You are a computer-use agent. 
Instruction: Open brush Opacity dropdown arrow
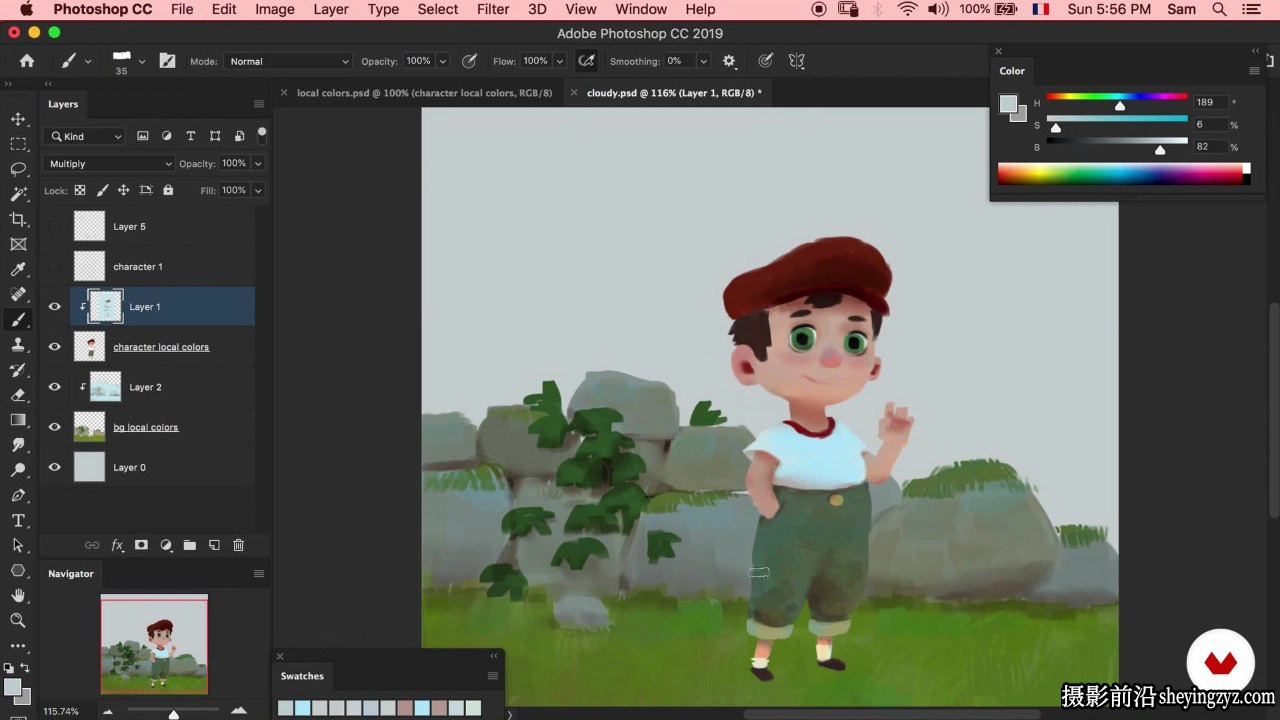click(443, 61)
